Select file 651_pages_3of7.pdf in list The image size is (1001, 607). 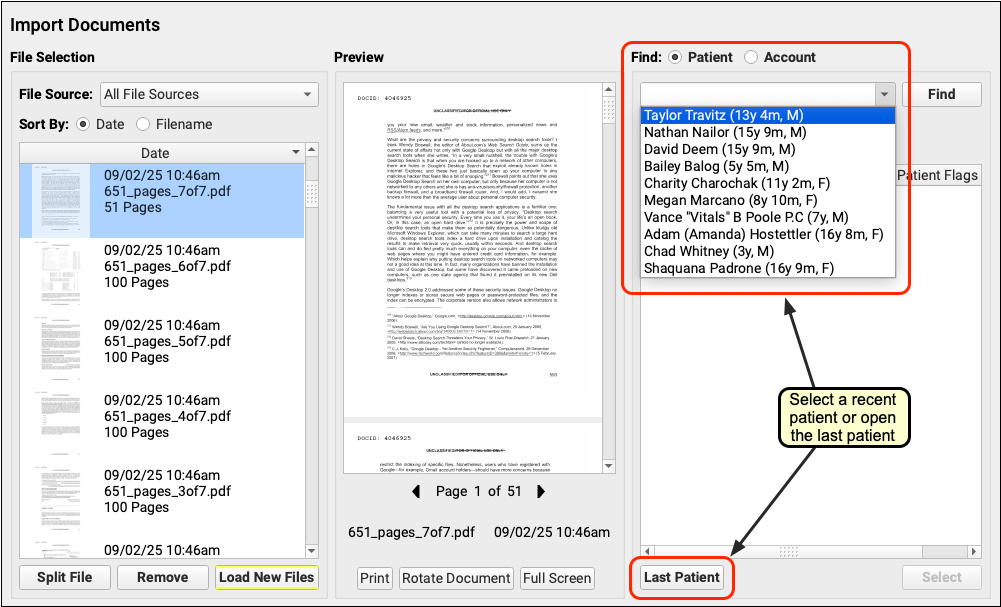coord(162,500)
